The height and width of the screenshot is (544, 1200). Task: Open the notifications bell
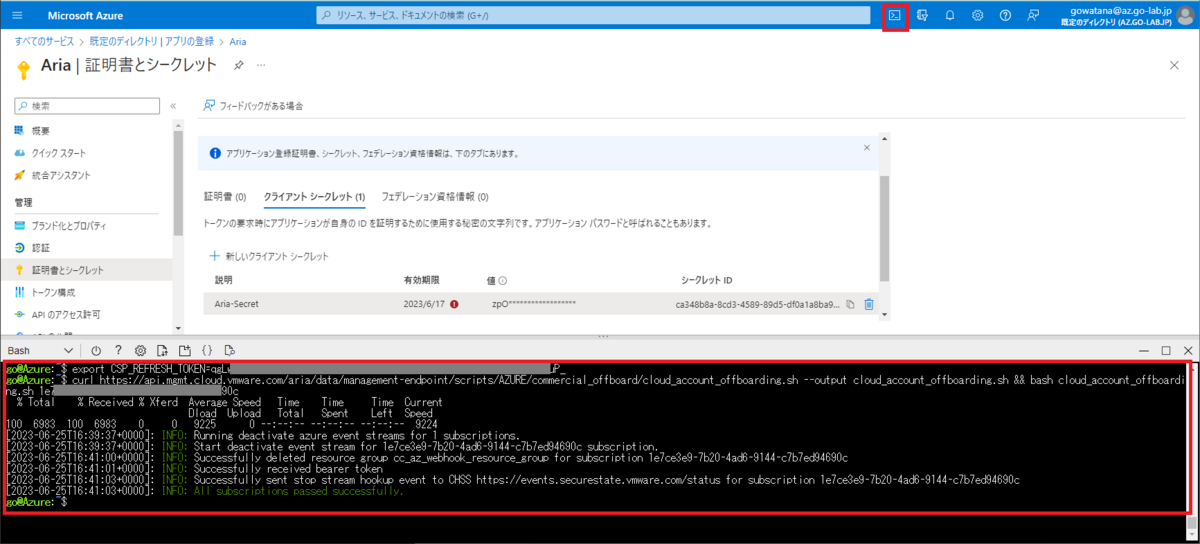(950, 15)
